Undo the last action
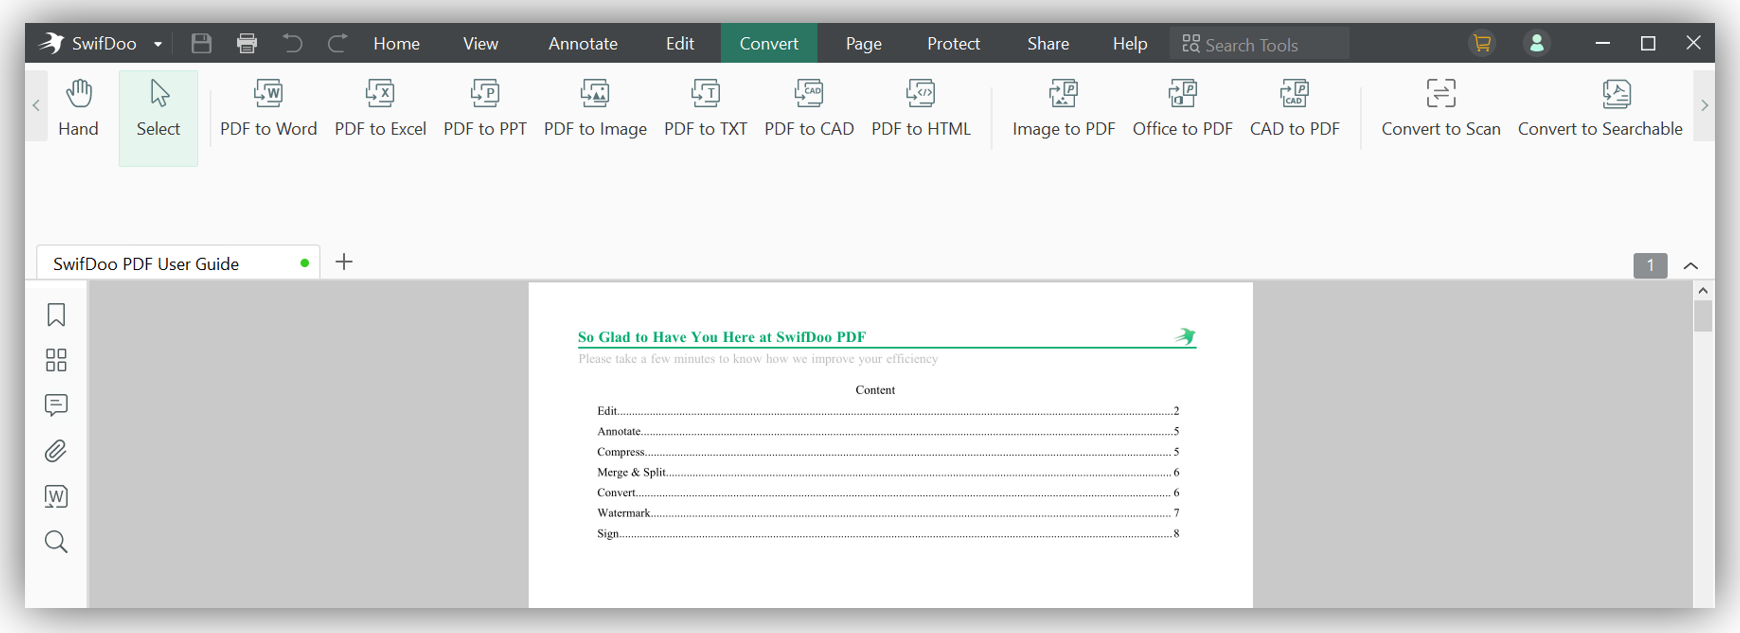 point(292,43)
